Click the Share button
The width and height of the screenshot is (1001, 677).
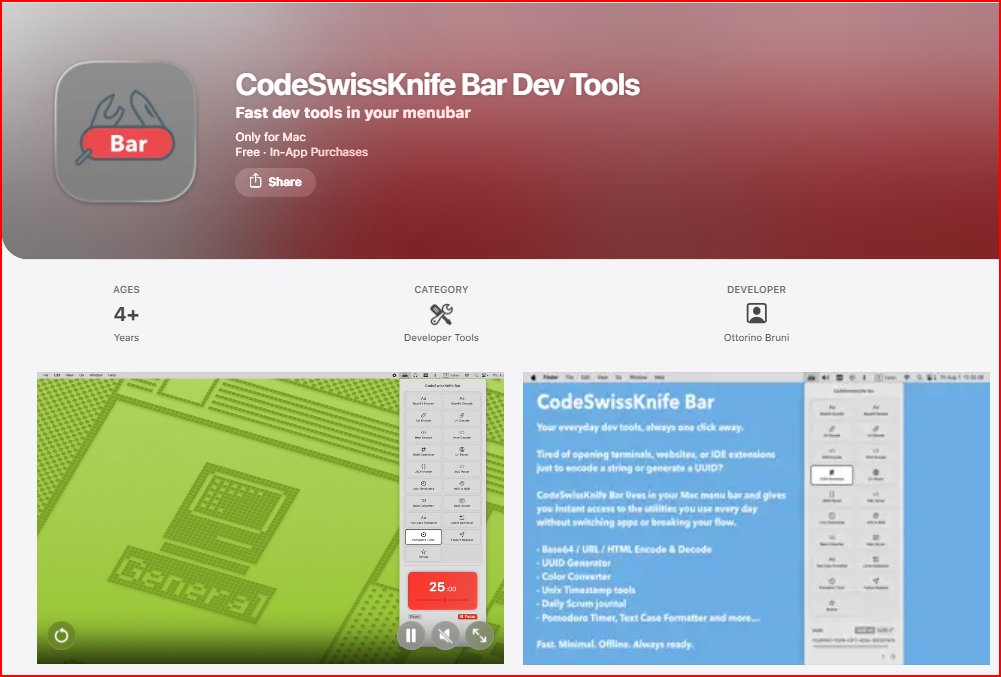(x=275, y=182)
